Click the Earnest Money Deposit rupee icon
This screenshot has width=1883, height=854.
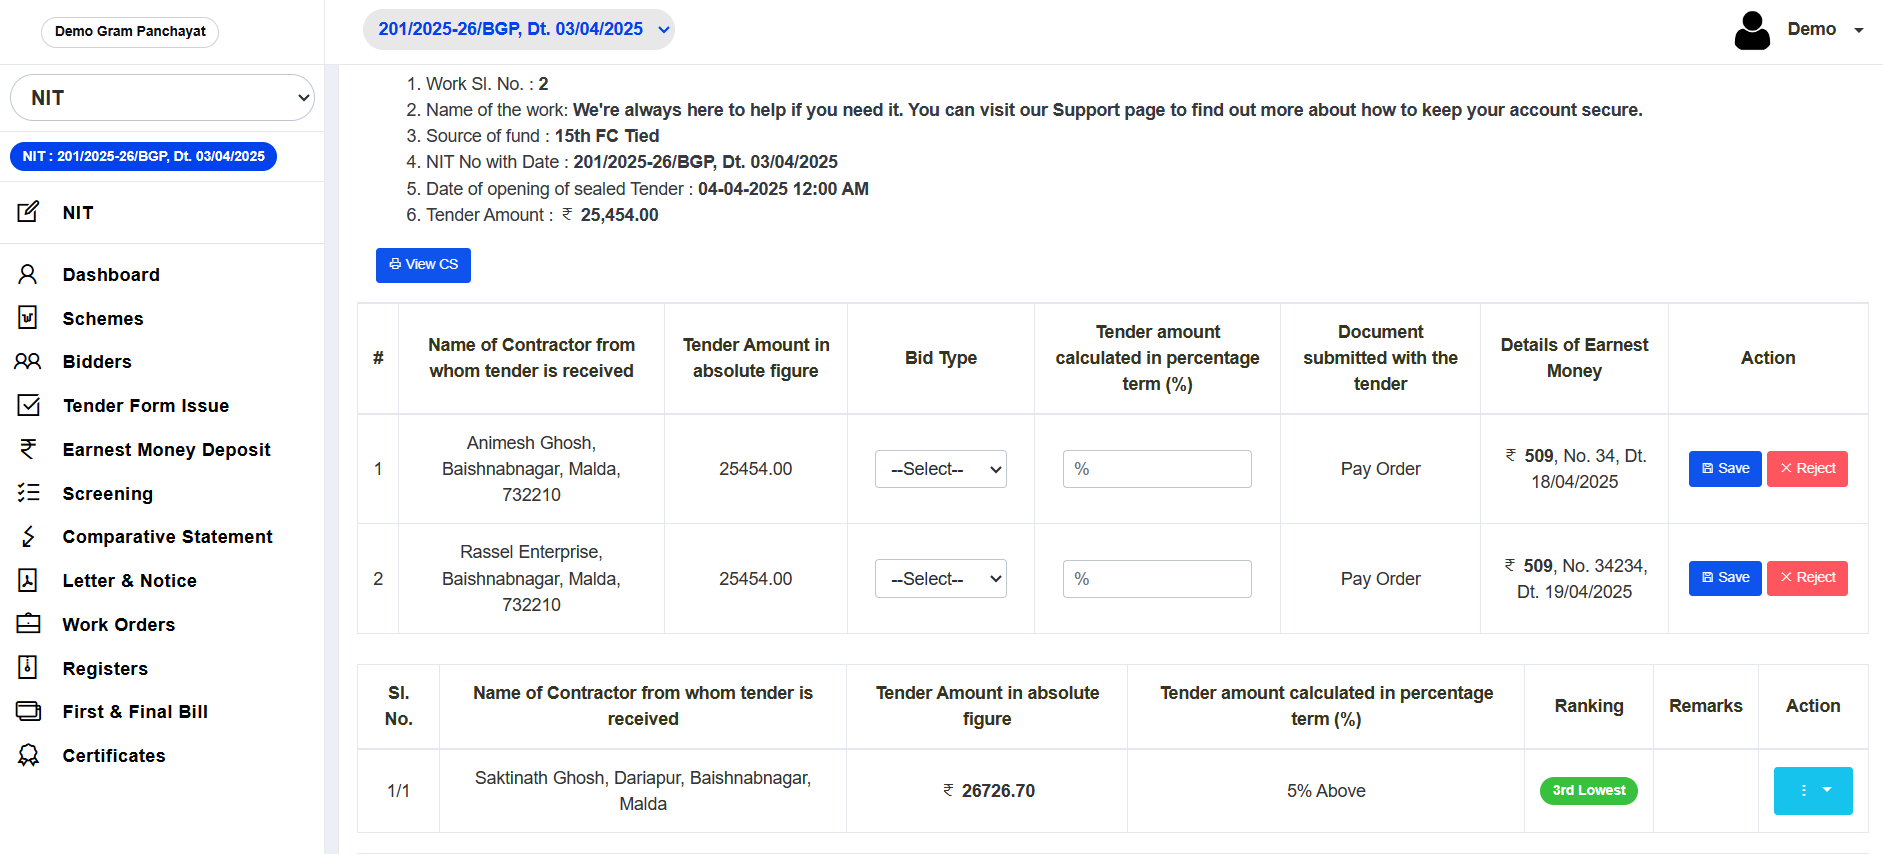pyautogui.click(x=28, y=450)
